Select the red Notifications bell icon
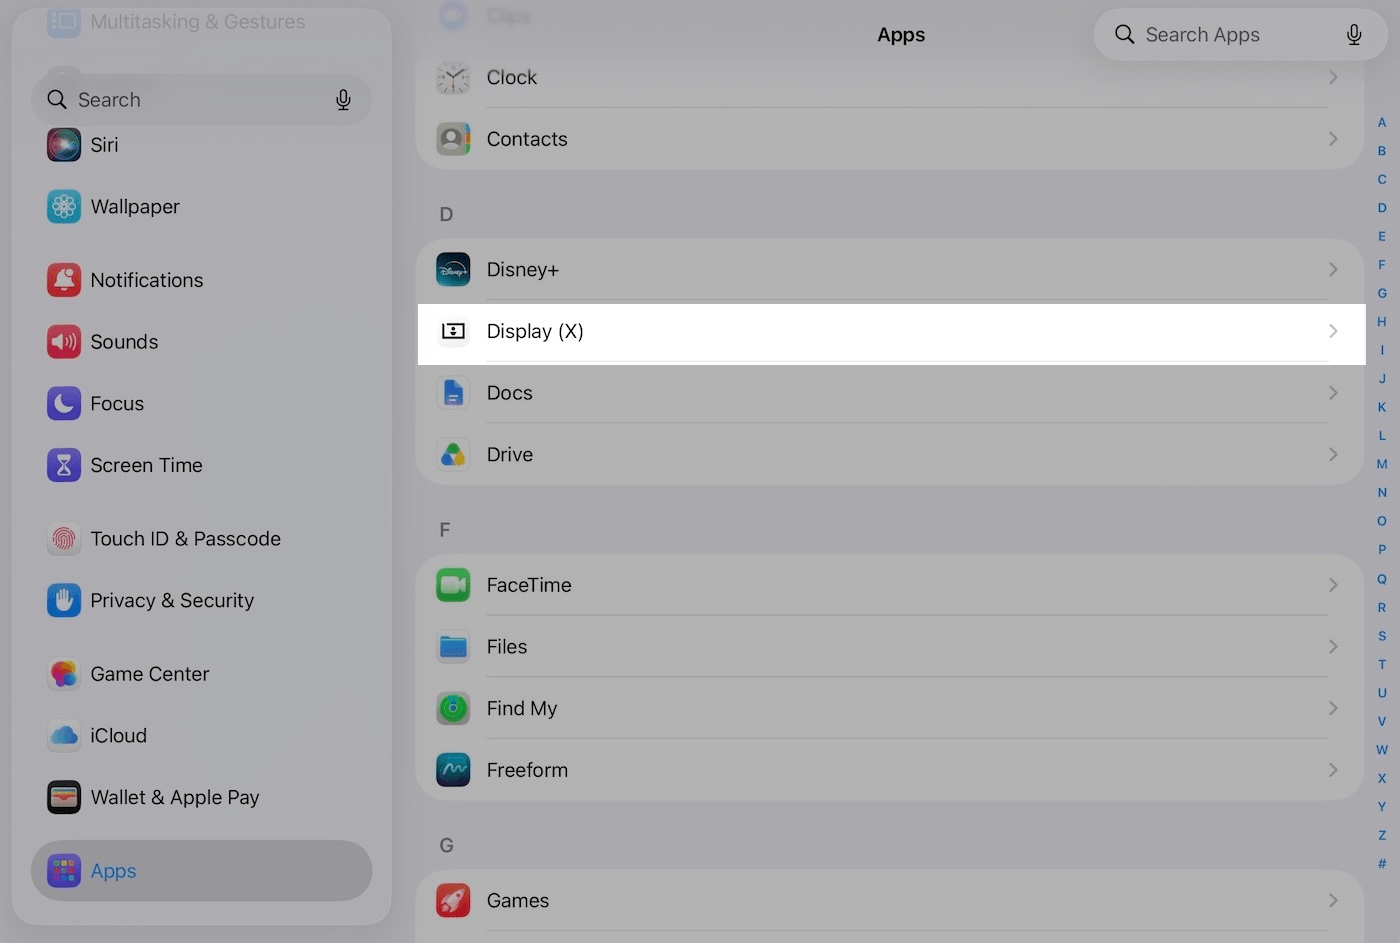 [64, 280]
